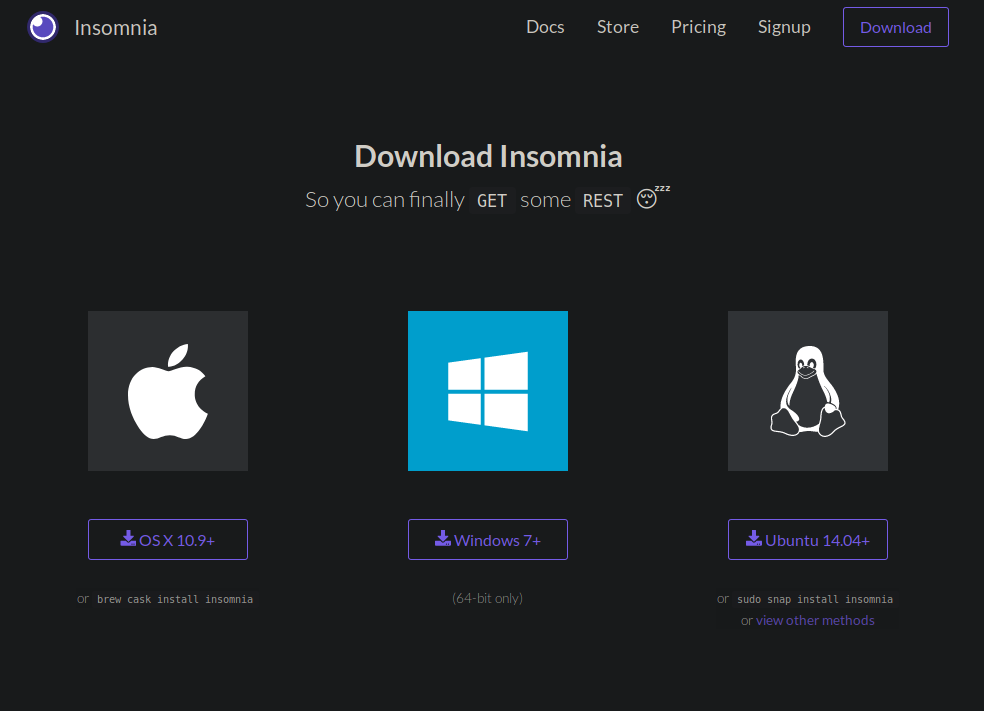Open the Signup page

point(784,27)
